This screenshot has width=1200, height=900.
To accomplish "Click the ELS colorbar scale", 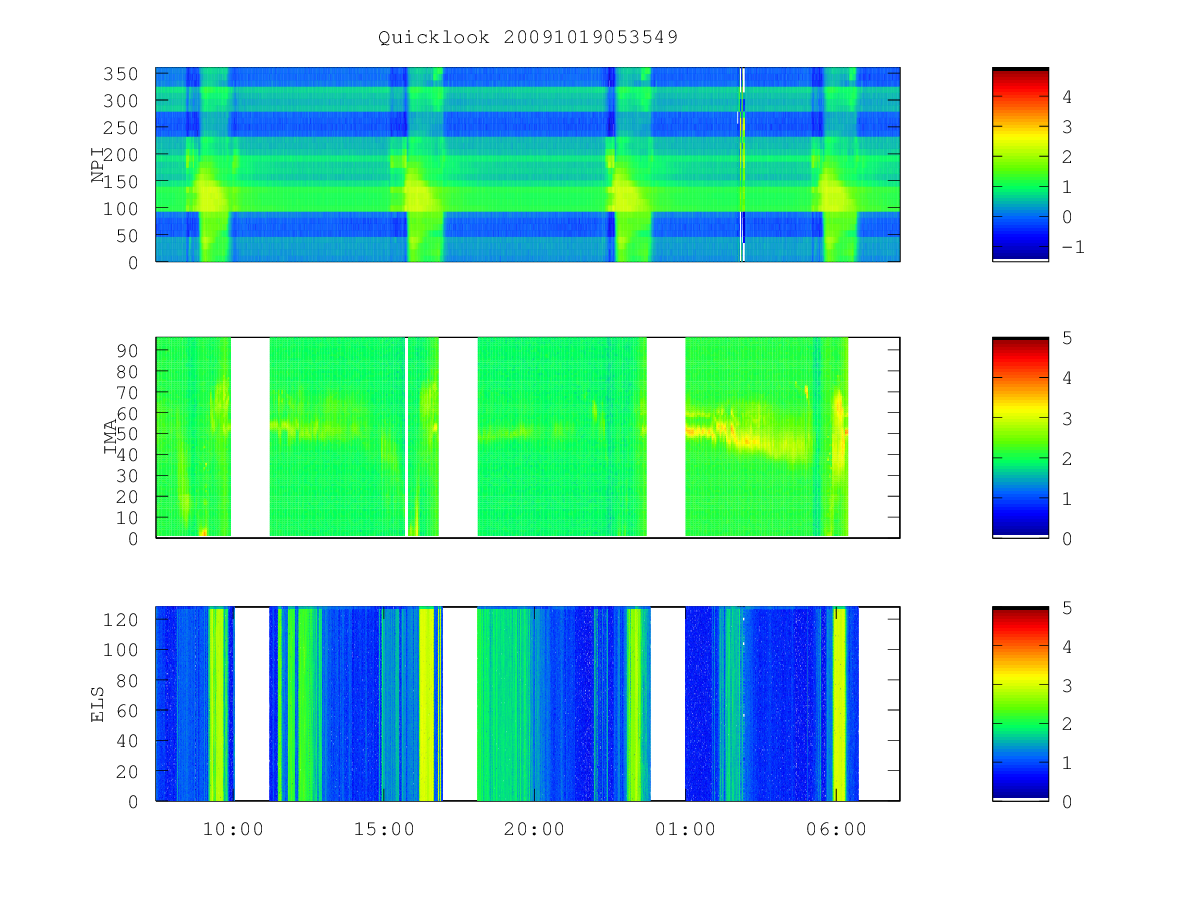I will tap(1020, 704).
